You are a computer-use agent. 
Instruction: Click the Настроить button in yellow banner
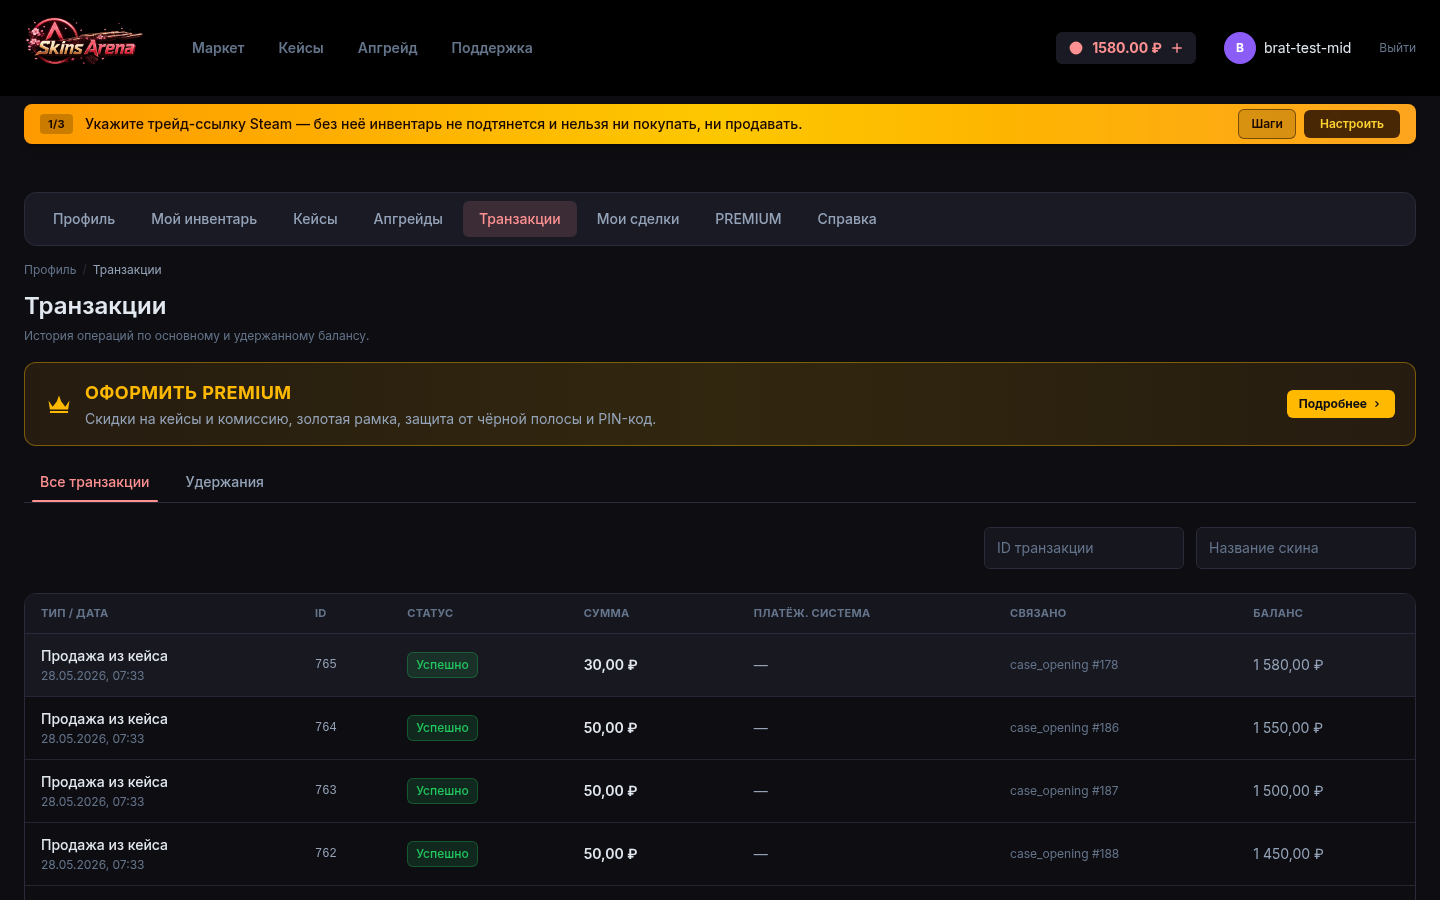1352,124
